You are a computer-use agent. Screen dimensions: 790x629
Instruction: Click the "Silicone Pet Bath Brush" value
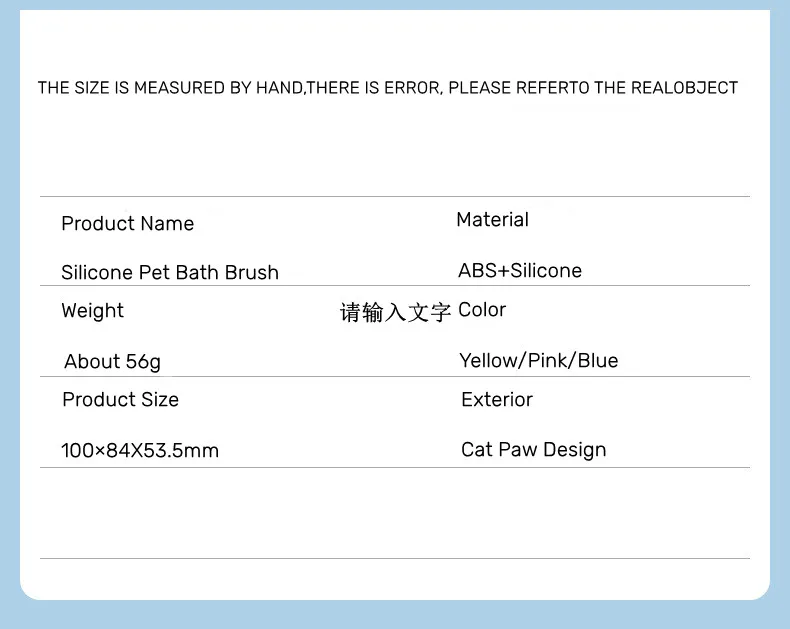[x=170, y=273]
